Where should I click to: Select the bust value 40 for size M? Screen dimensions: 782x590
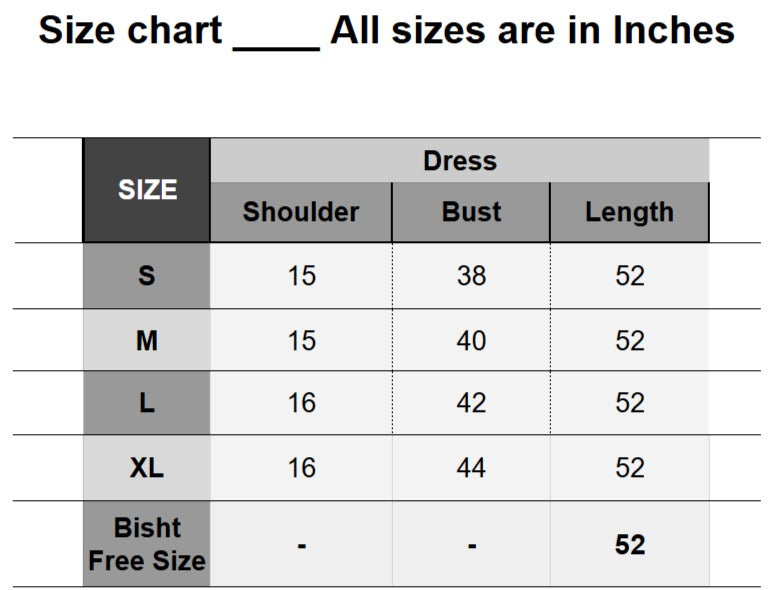471,340
